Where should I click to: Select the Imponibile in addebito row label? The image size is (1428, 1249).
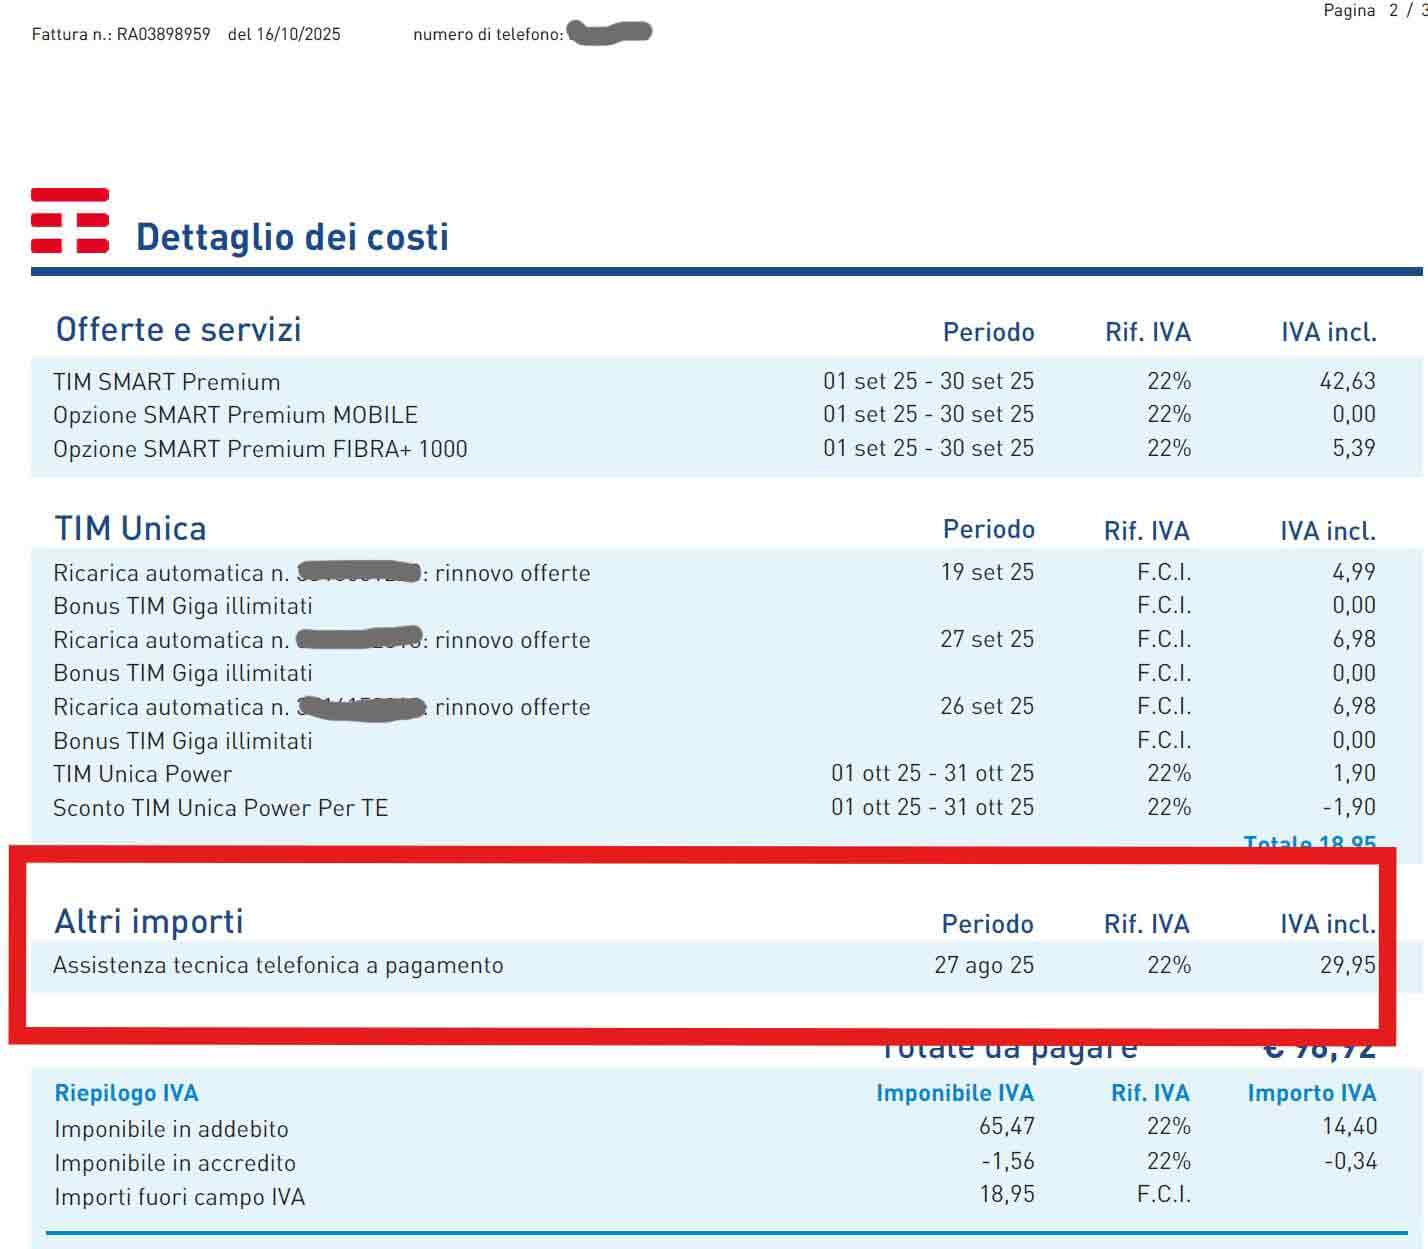coord(171,1129)
